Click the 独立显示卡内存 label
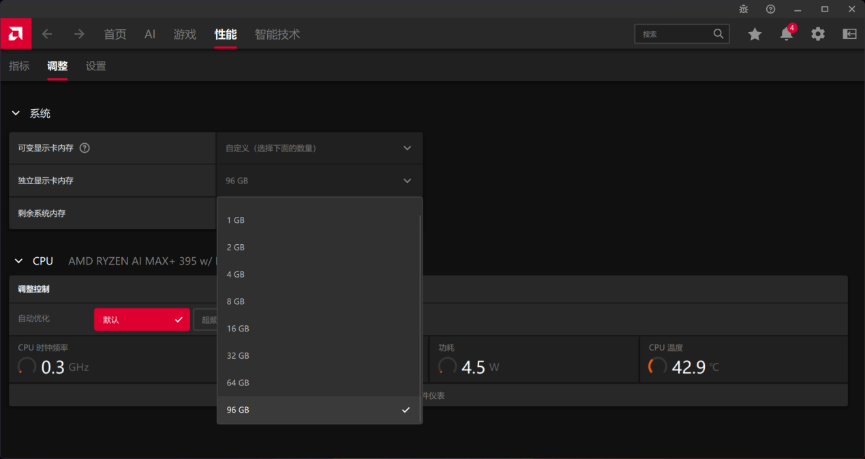Viewport: 865px width, 459px height. (x=46, y=180)
